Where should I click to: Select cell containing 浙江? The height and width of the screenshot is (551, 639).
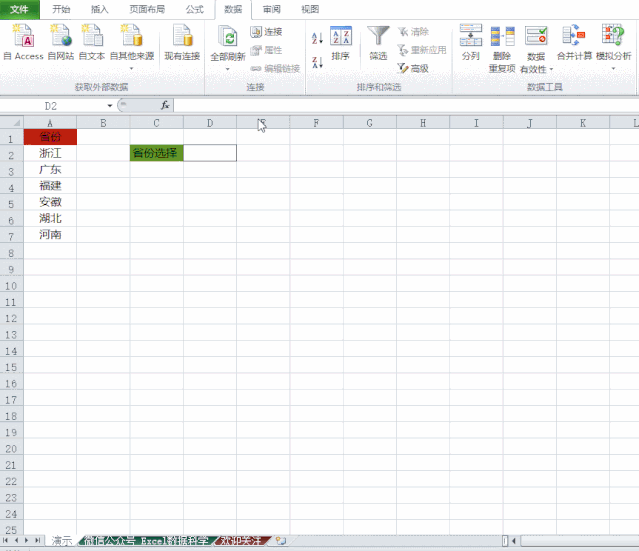coord(50,153)
